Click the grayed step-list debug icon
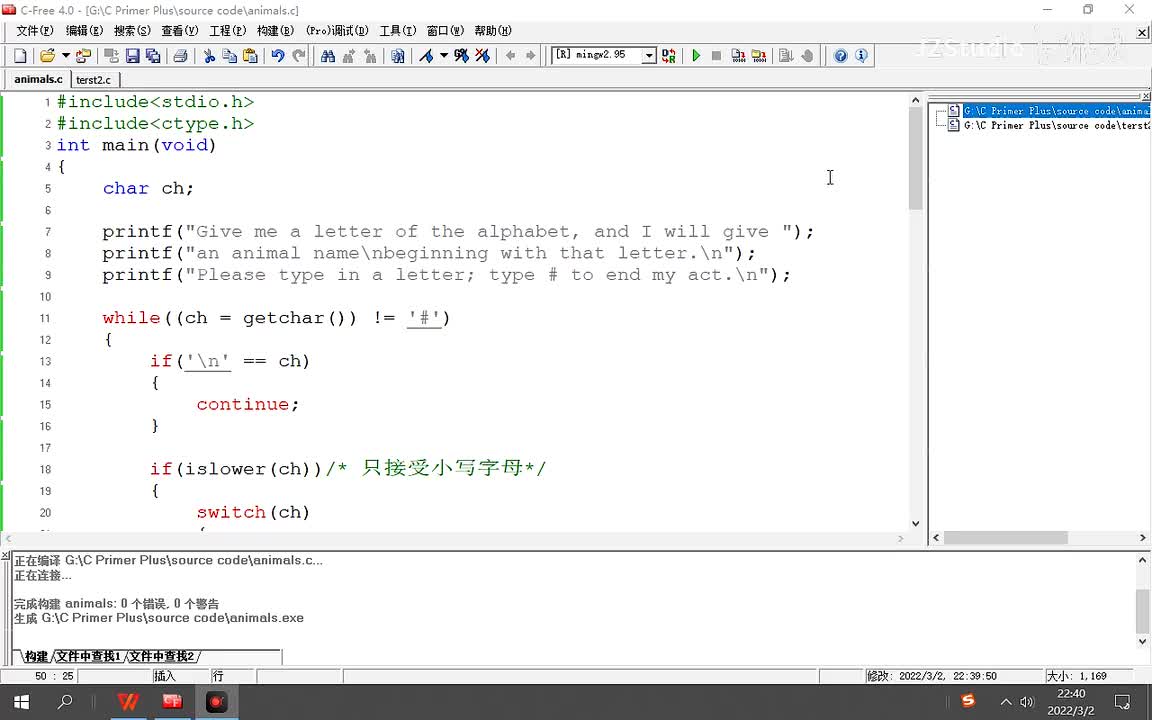The height and width of the screenshot is (720, 1152). click(x=786, y=56)
